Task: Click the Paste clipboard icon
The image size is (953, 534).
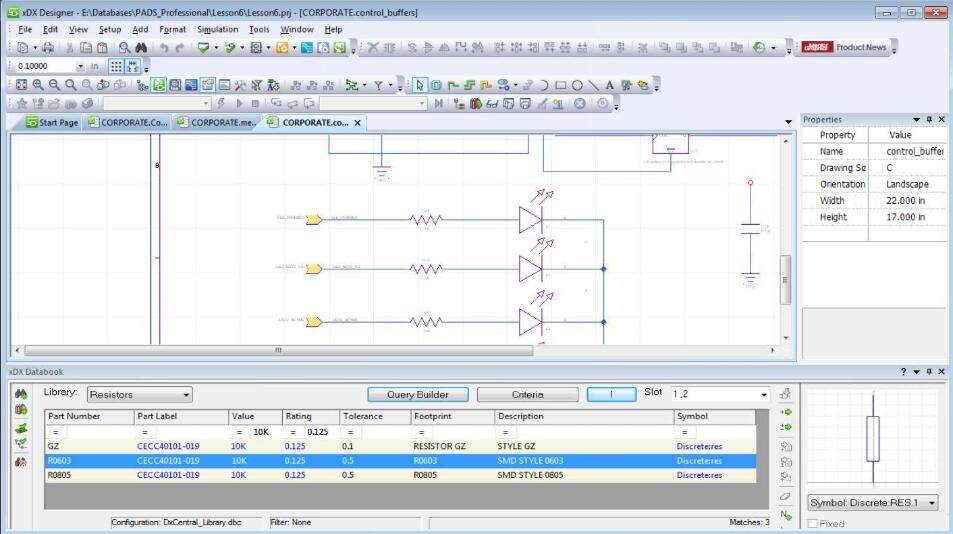Action: (x=102, y=47)
